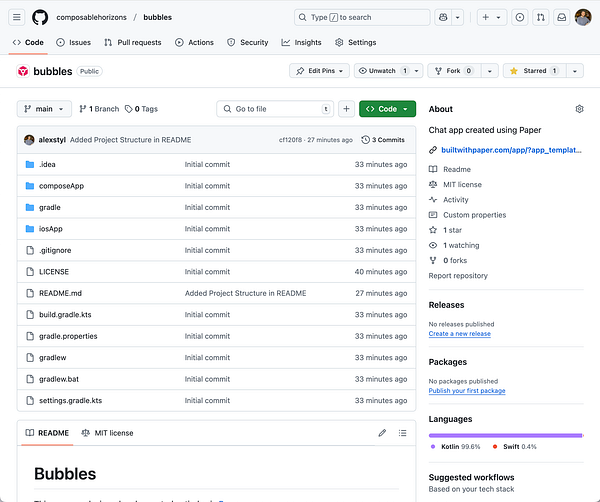Click Create a new release link
The width and height of the screenshot is (600, 502).
[x=460, y=334]
